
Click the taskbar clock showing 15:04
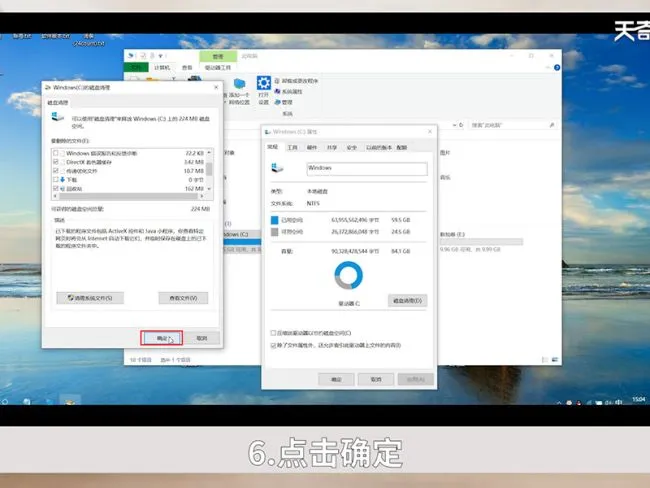tap(638, 400)
